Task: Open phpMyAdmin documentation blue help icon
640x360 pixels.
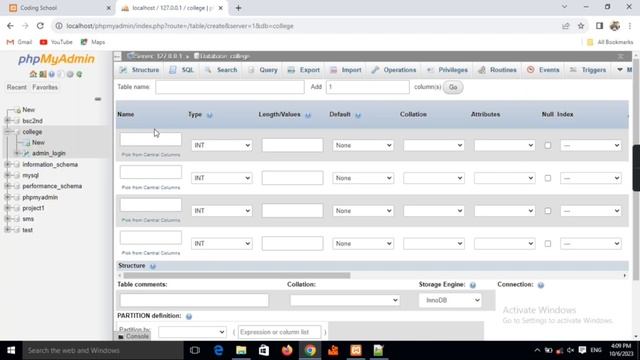Action: point(52,74)
